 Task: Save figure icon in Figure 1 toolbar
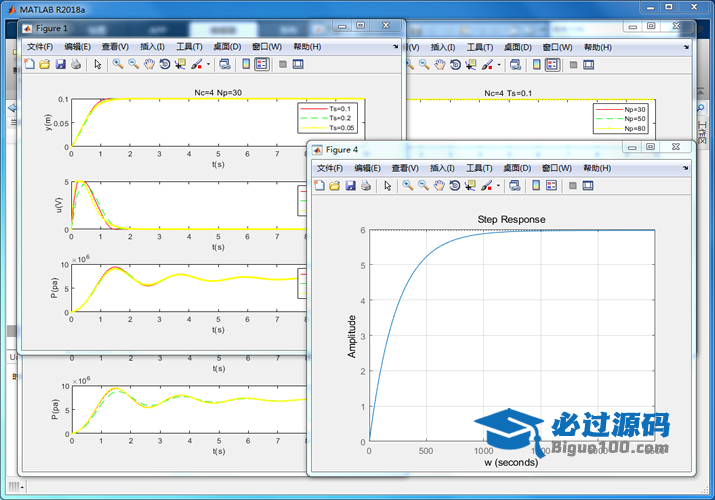[60, 64]
